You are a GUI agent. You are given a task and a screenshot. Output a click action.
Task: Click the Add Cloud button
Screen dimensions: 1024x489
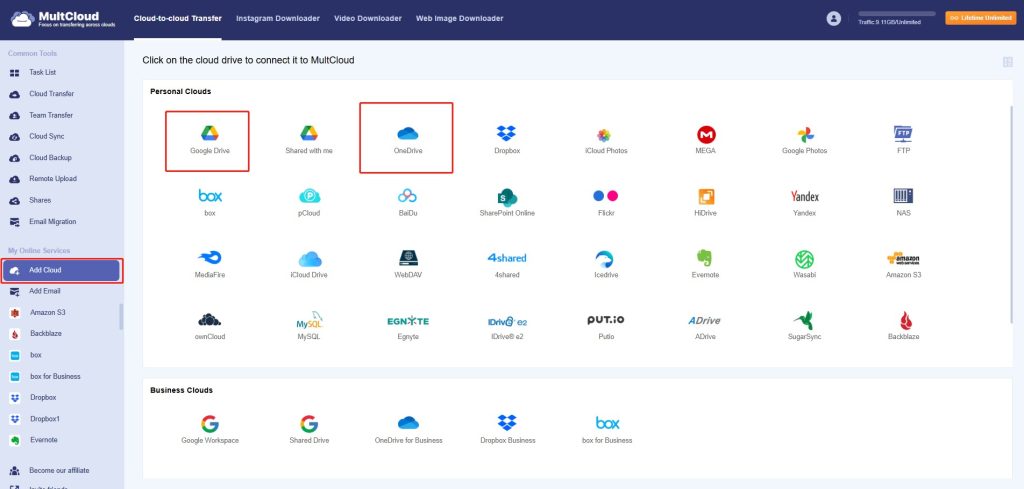click(x=61, y=270)
